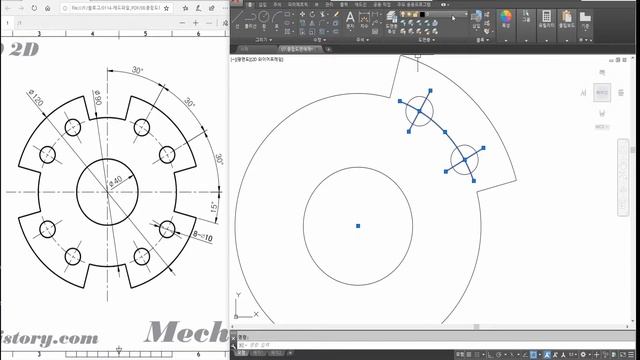Viewport: 640px width, 360px height.
Task: Expand the Annotation panel title dropdown
Action: (x=362, y=40)
